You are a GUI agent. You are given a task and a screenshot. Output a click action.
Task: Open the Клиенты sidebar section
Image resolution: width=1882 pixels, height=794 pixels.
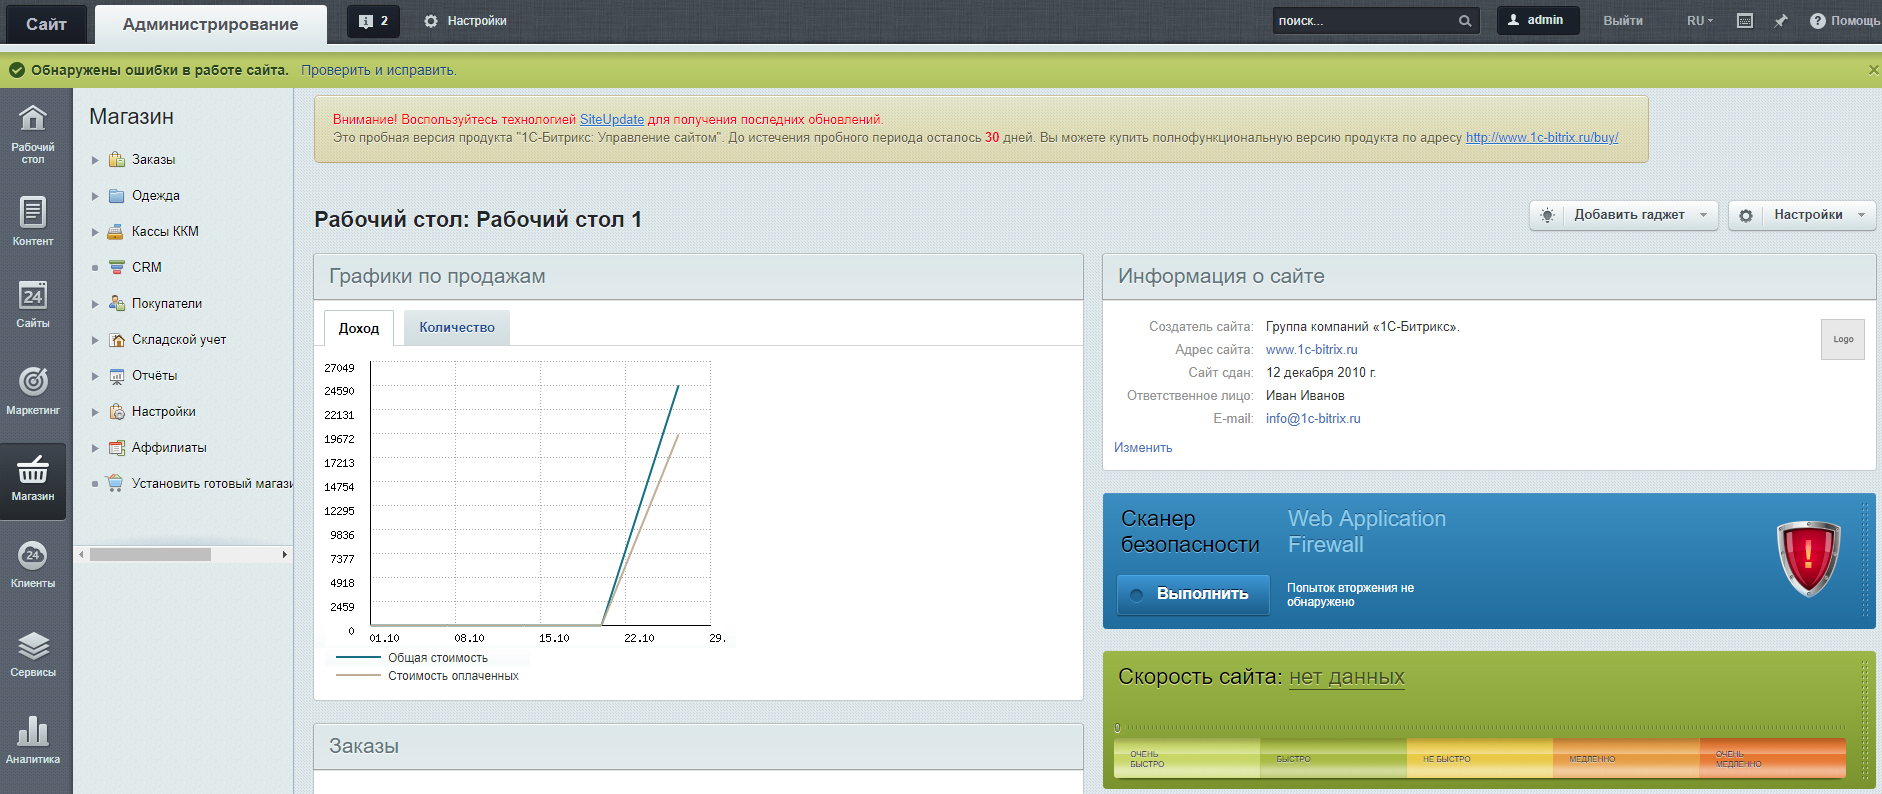click(33, 564)
